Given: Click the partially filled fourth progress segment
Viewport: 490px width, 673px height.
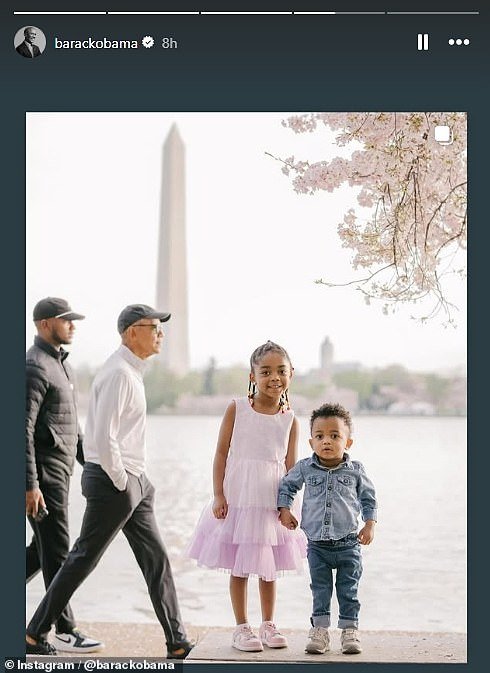Looking at the screenshot, I should coord(339,13).
